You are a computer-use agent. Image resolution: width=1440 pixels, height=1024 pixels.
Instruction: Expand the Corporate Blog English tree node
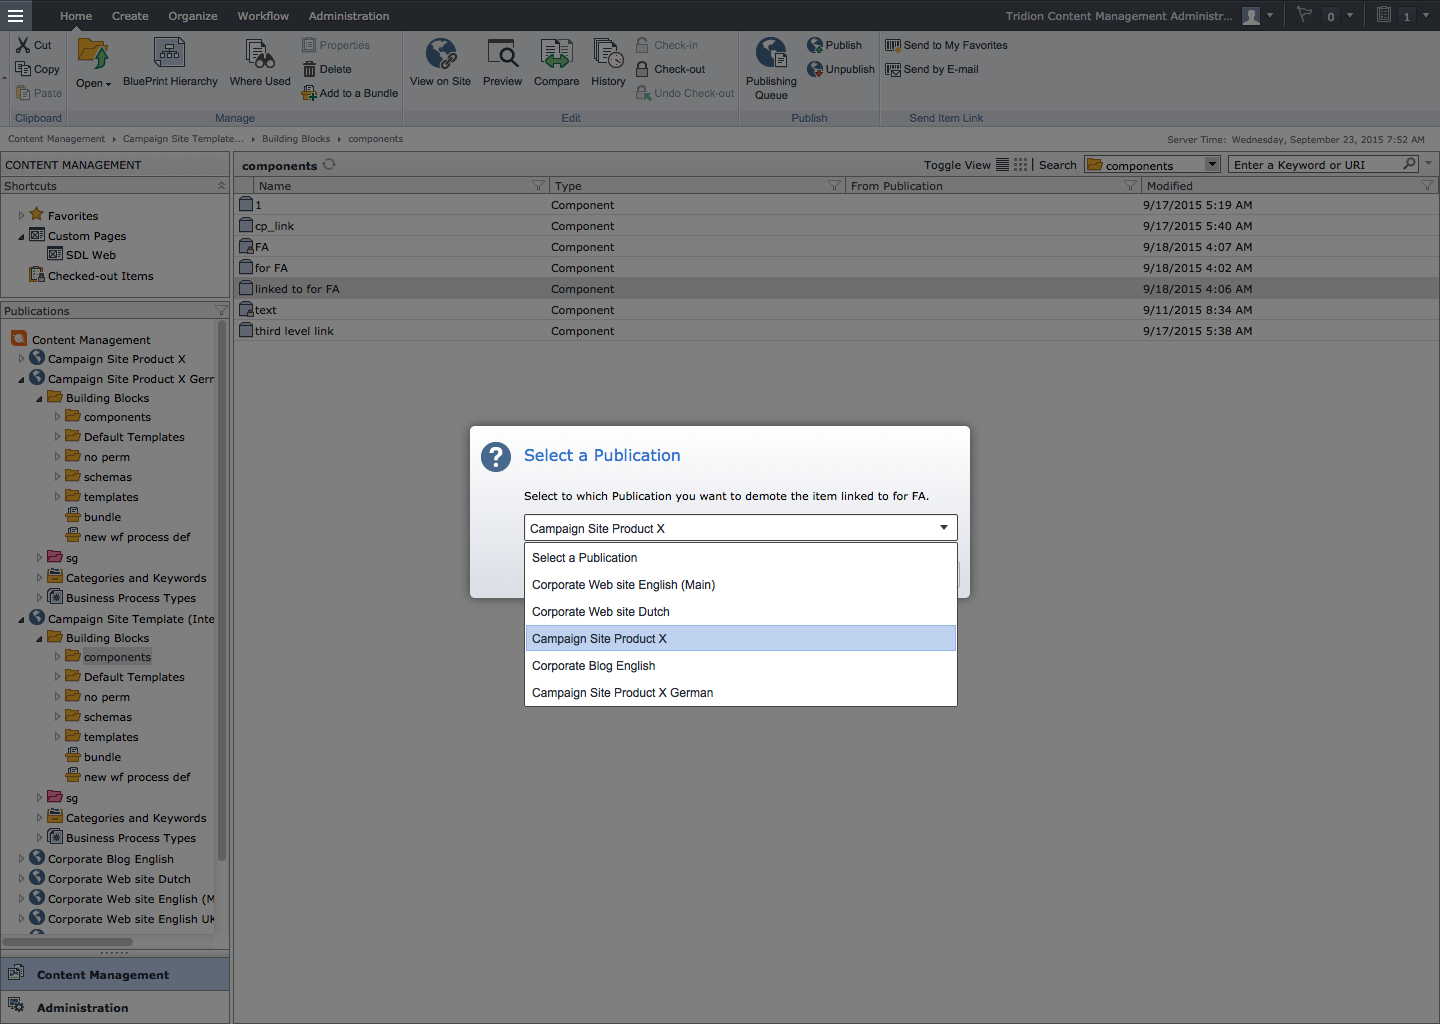(x=21, y=859)
